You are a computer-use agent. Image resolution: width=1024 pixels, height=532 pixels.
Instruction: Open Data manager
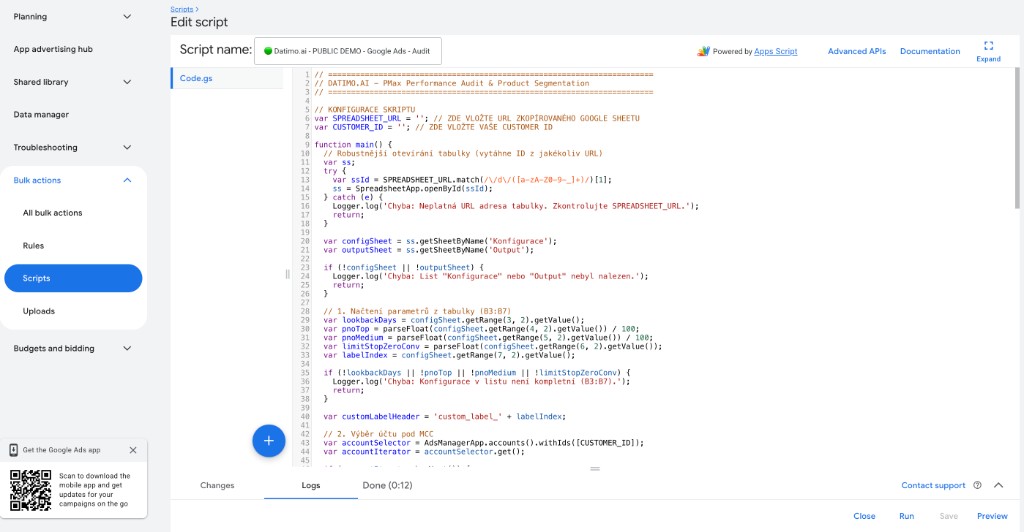pos(41,114)
